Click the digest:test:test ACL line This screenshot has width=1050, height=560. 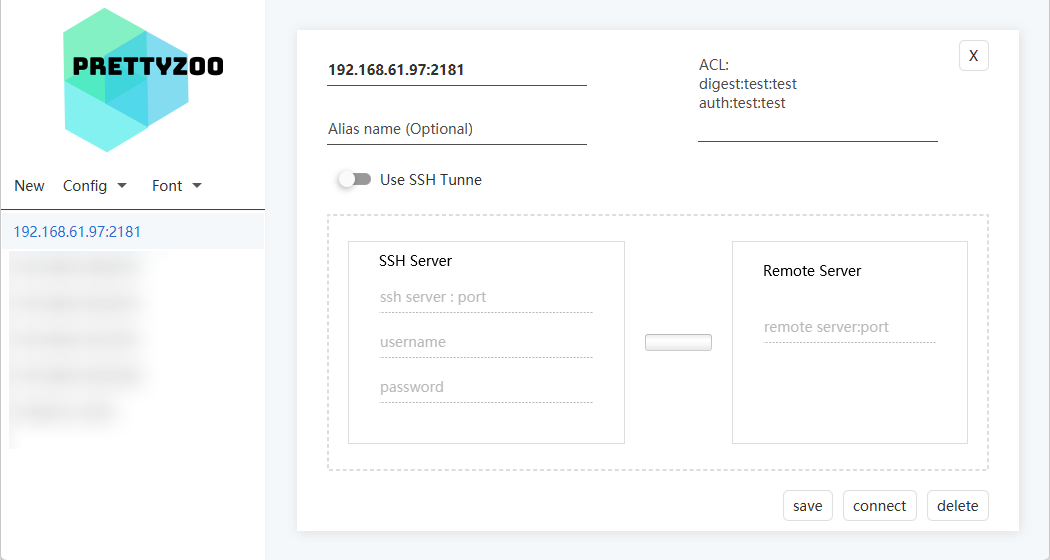click(x=747, y=84)
